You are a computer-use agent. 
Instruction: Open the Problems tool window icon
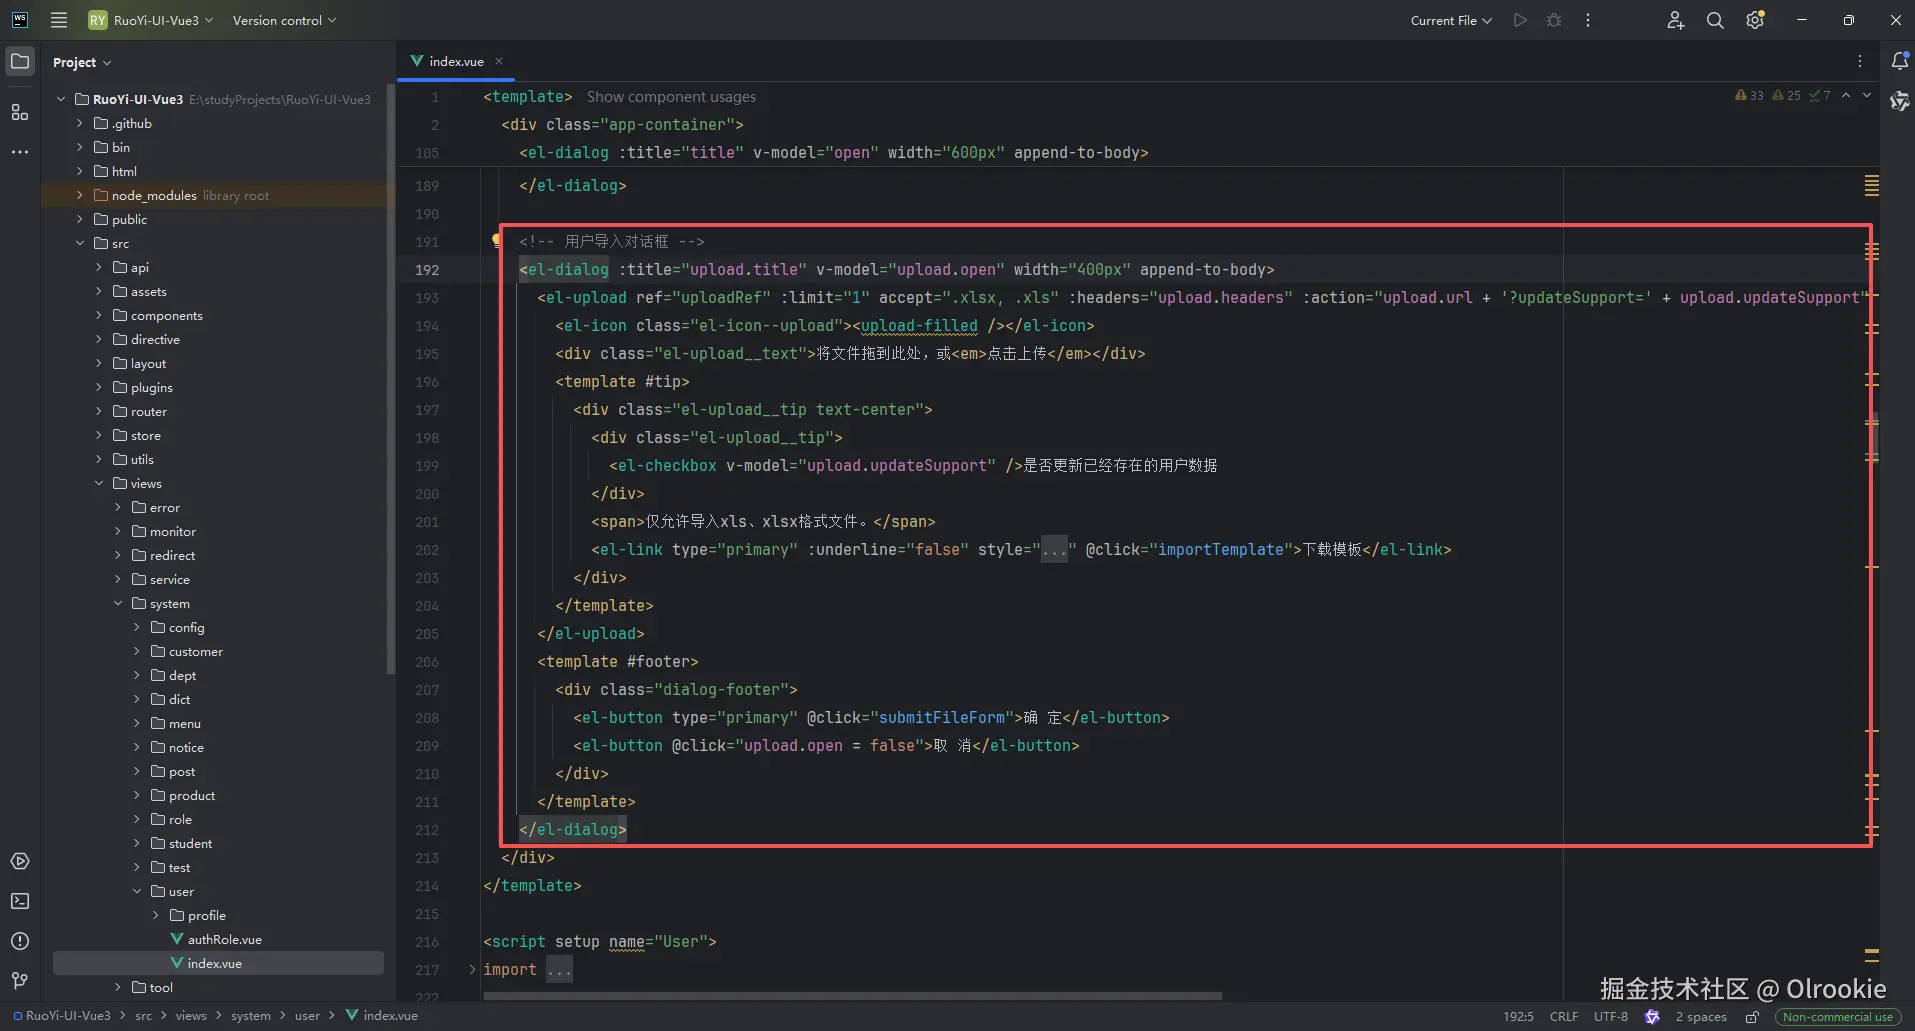(x=20, y=941)
